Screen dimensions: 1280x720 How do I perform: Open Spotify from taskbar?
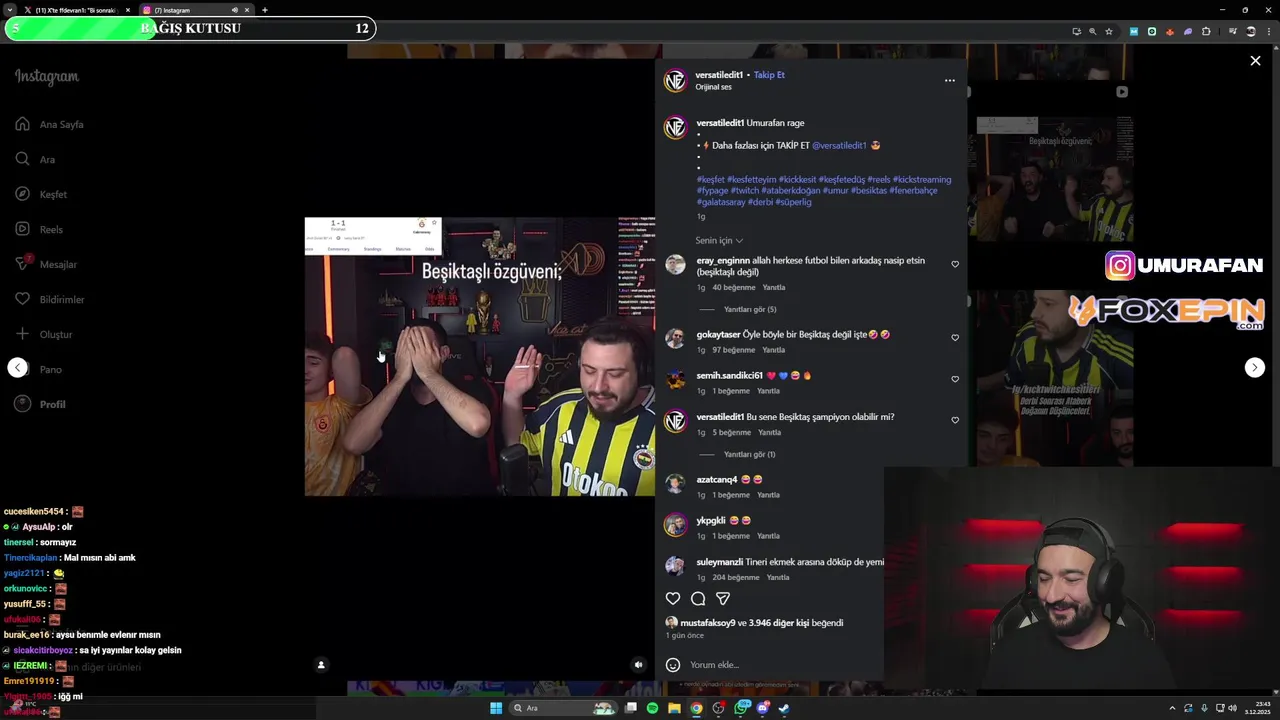click(652, 708)
